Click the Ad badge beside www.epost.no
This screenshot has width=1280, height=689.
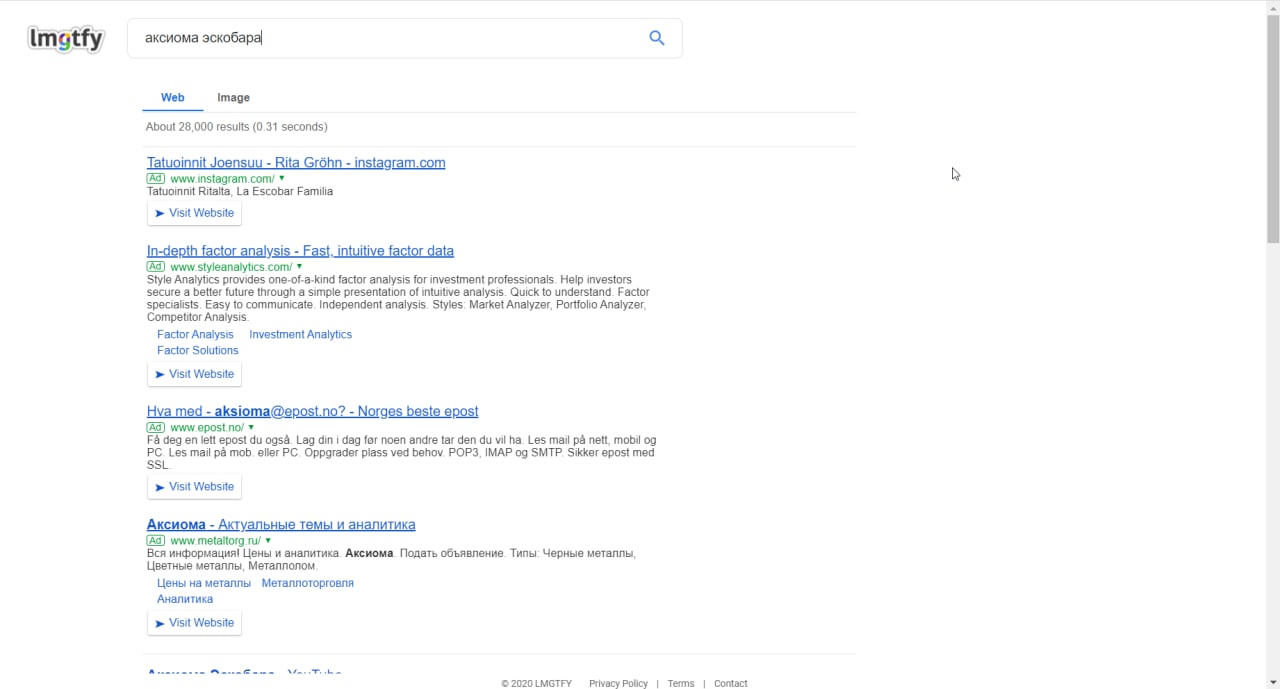(x=156, y=428)
